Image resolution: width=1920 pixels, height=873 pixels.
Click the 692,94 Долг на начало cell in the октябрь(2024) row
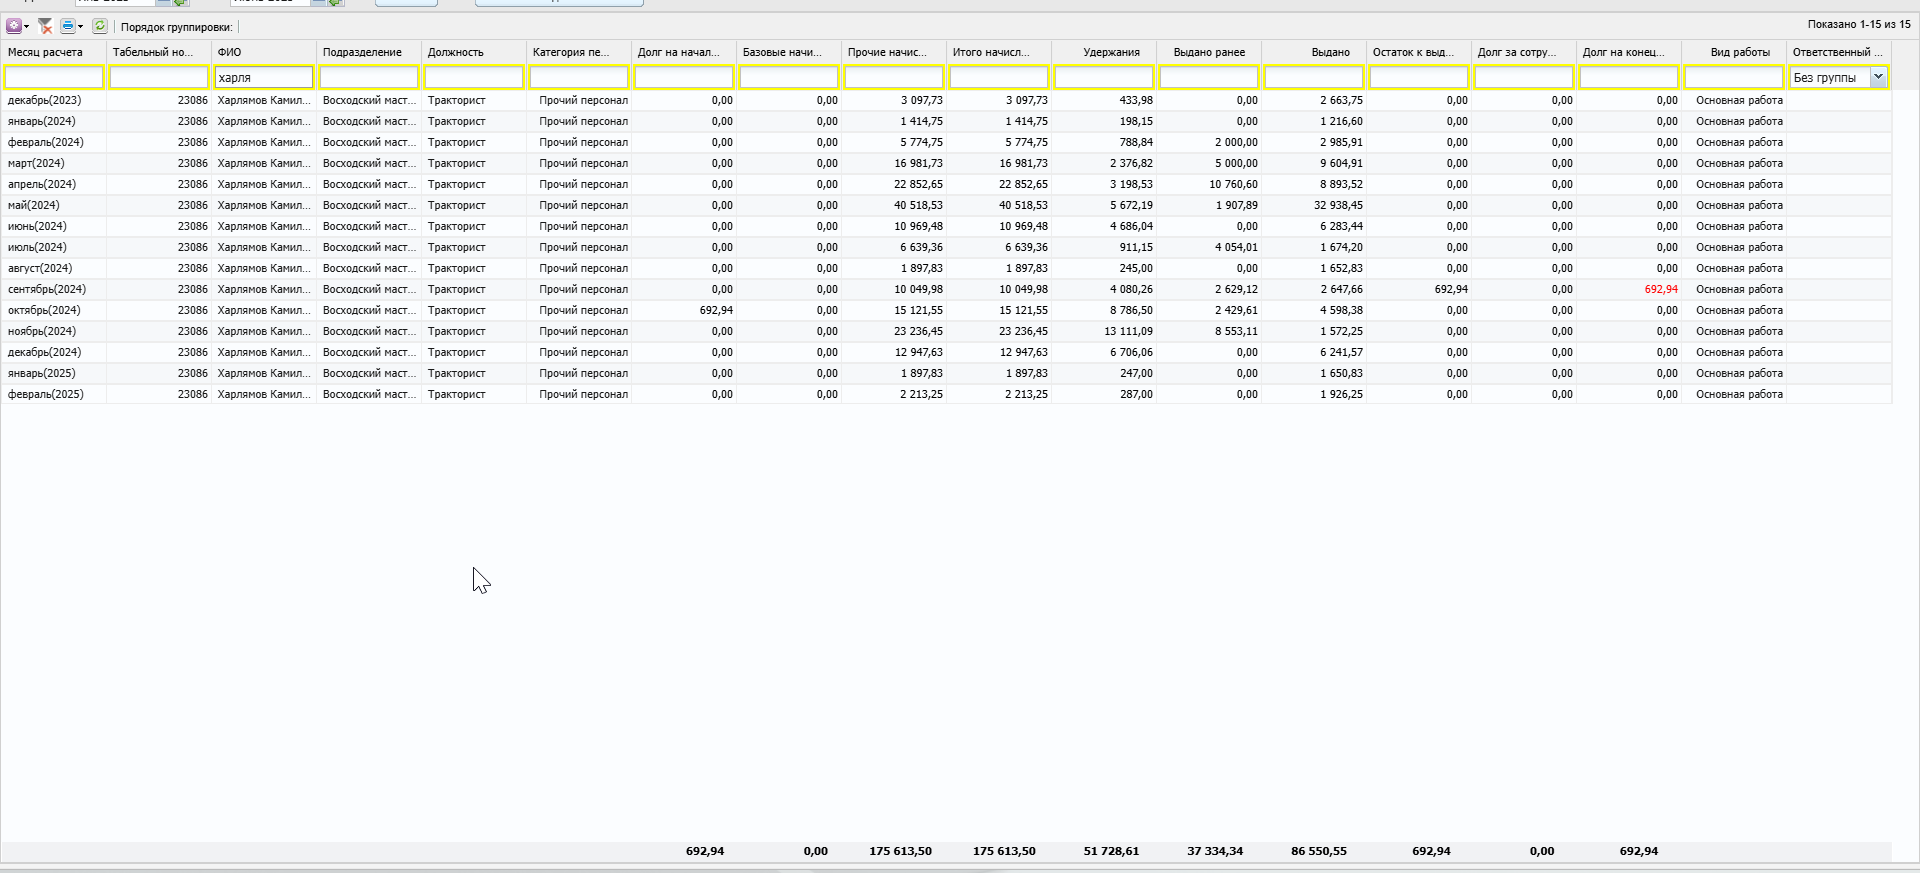point(716,310)
